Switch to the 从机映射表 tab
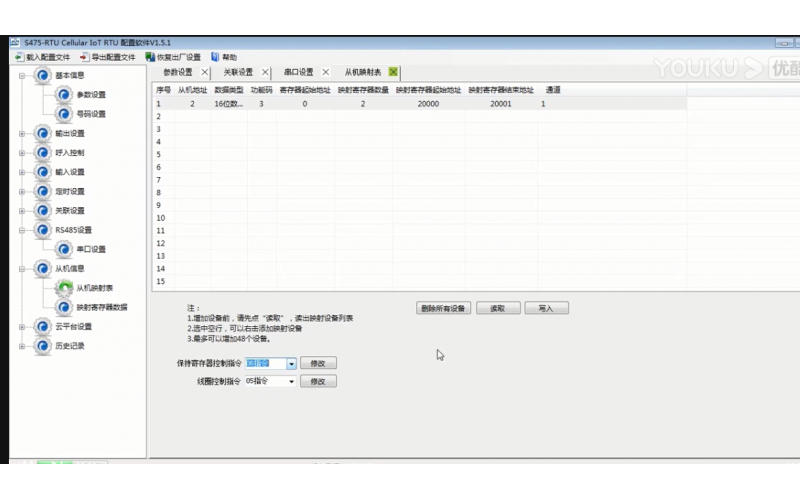The width and height of the screenshot is (800, 500). [363, 72]
